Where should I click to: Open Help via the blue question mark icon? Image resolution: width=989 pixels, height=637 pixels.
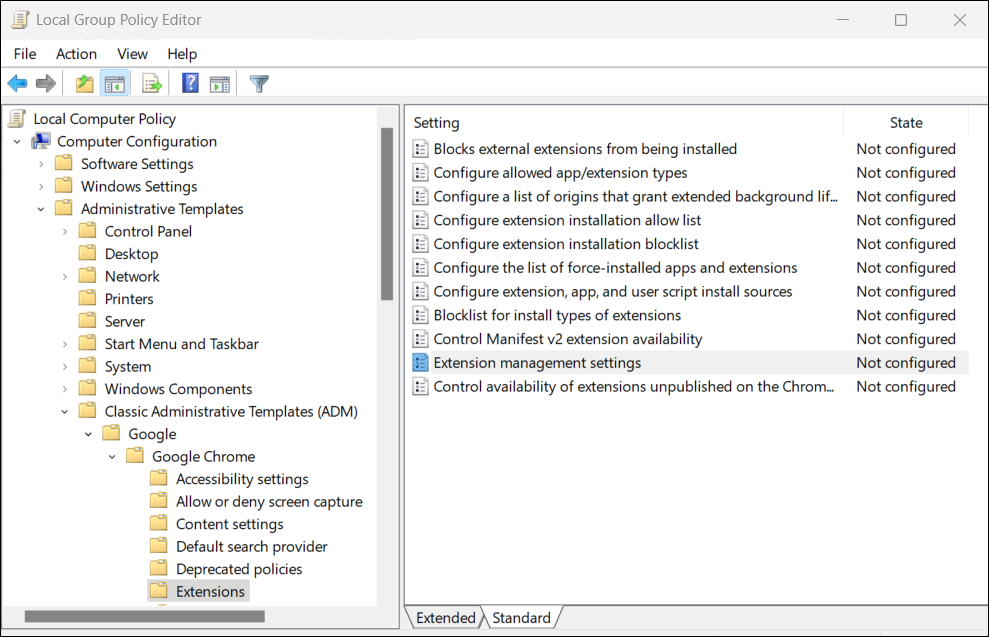click(x=190, y=84)
